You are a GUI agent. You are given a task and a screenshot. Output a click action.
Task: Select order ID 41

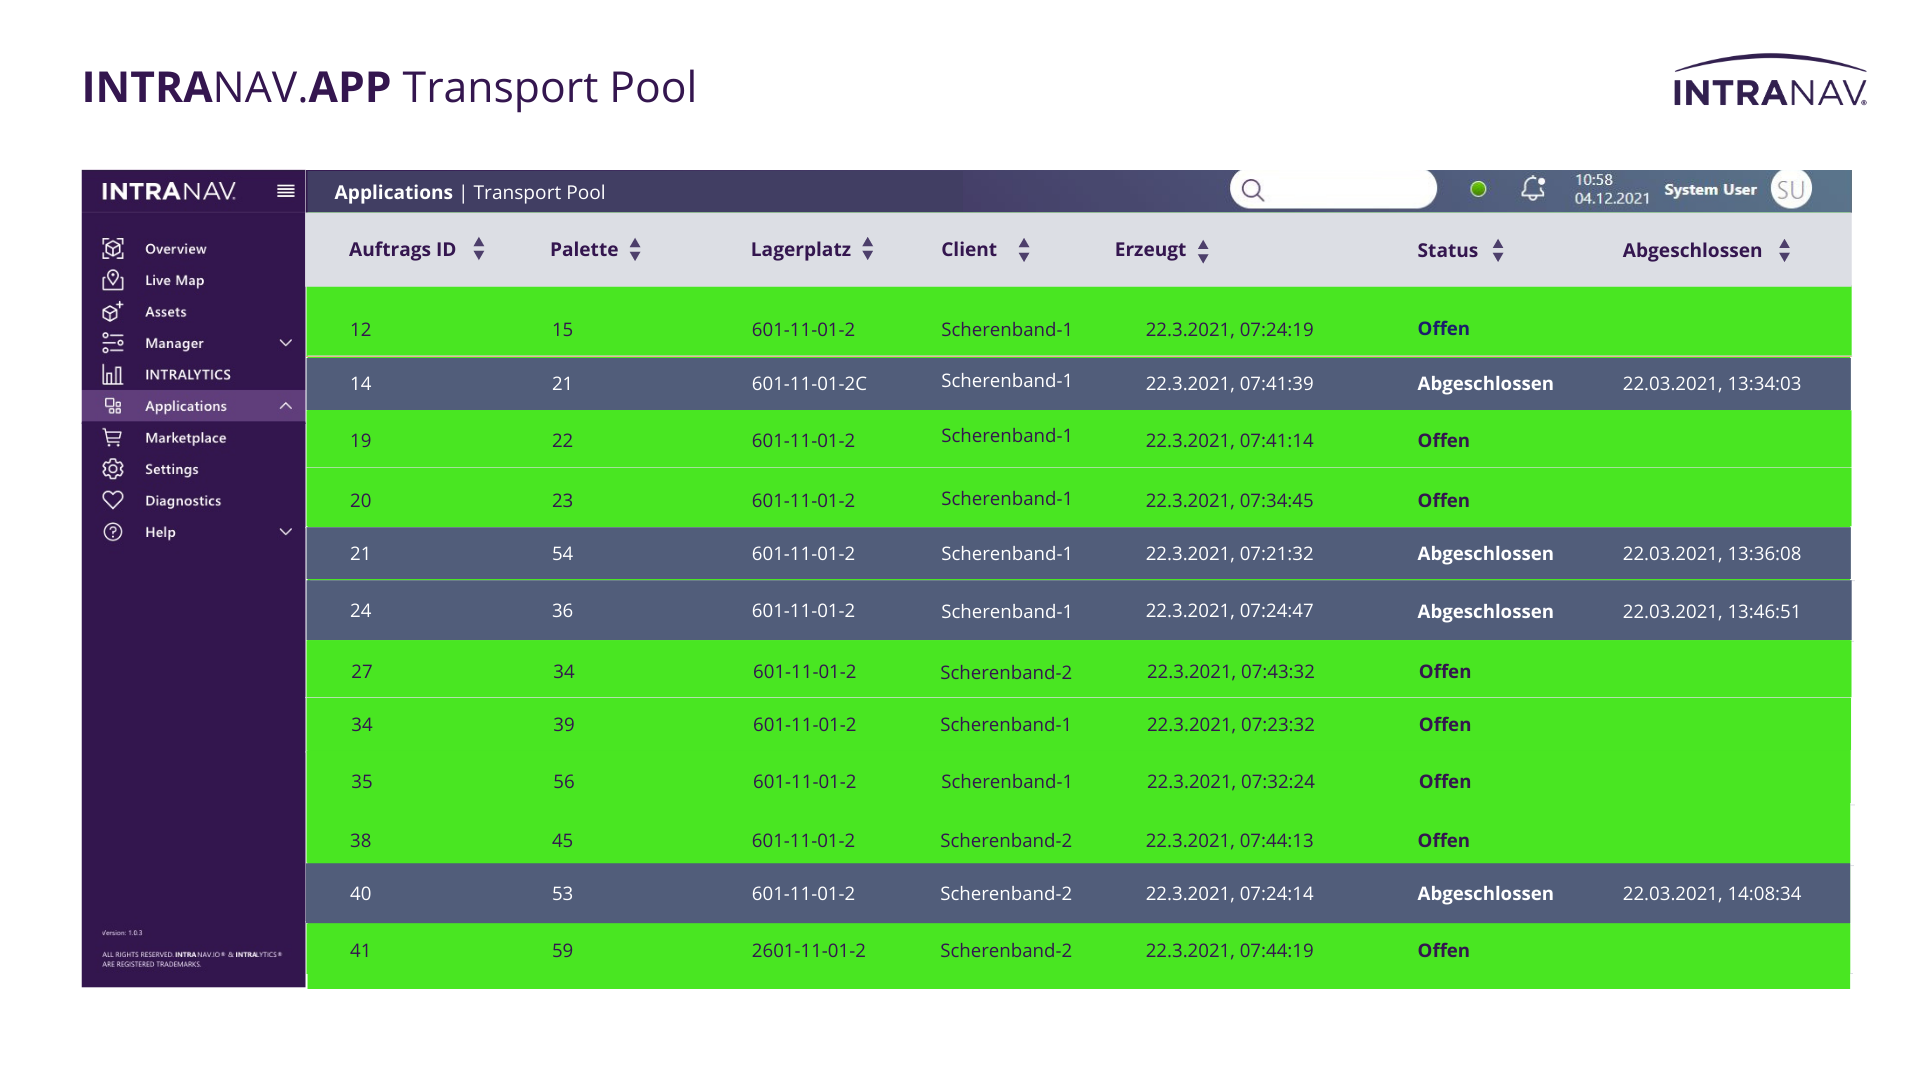(x=360, y=950)
